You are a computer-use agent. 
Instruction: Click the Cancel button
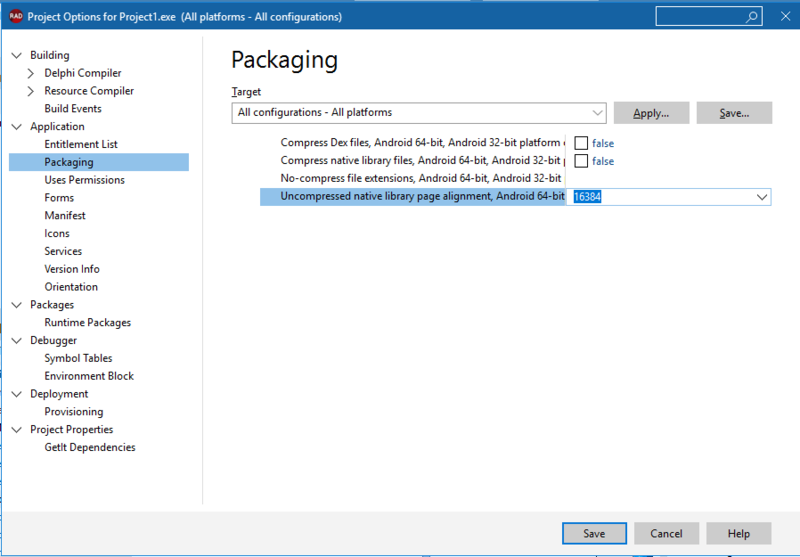[x=666, y=534]
